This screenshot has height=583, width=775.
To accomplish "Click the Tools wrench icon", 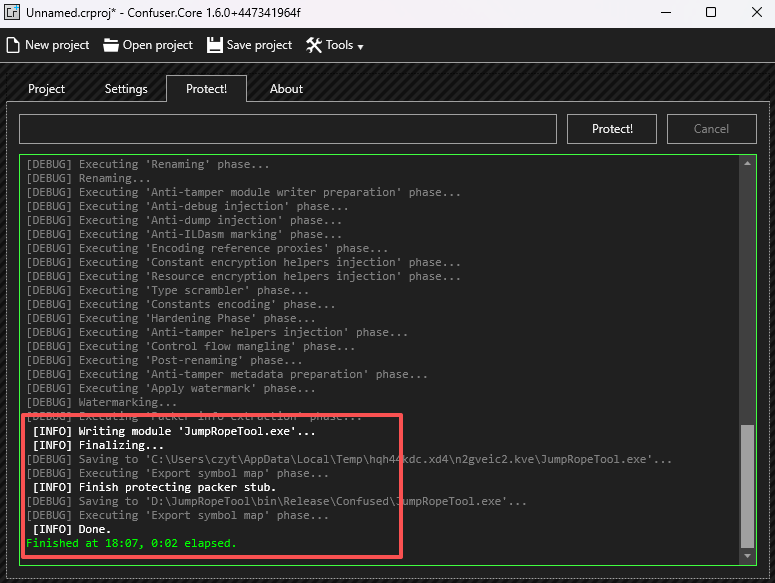I will pyautogui.click(x=313, y=45).
